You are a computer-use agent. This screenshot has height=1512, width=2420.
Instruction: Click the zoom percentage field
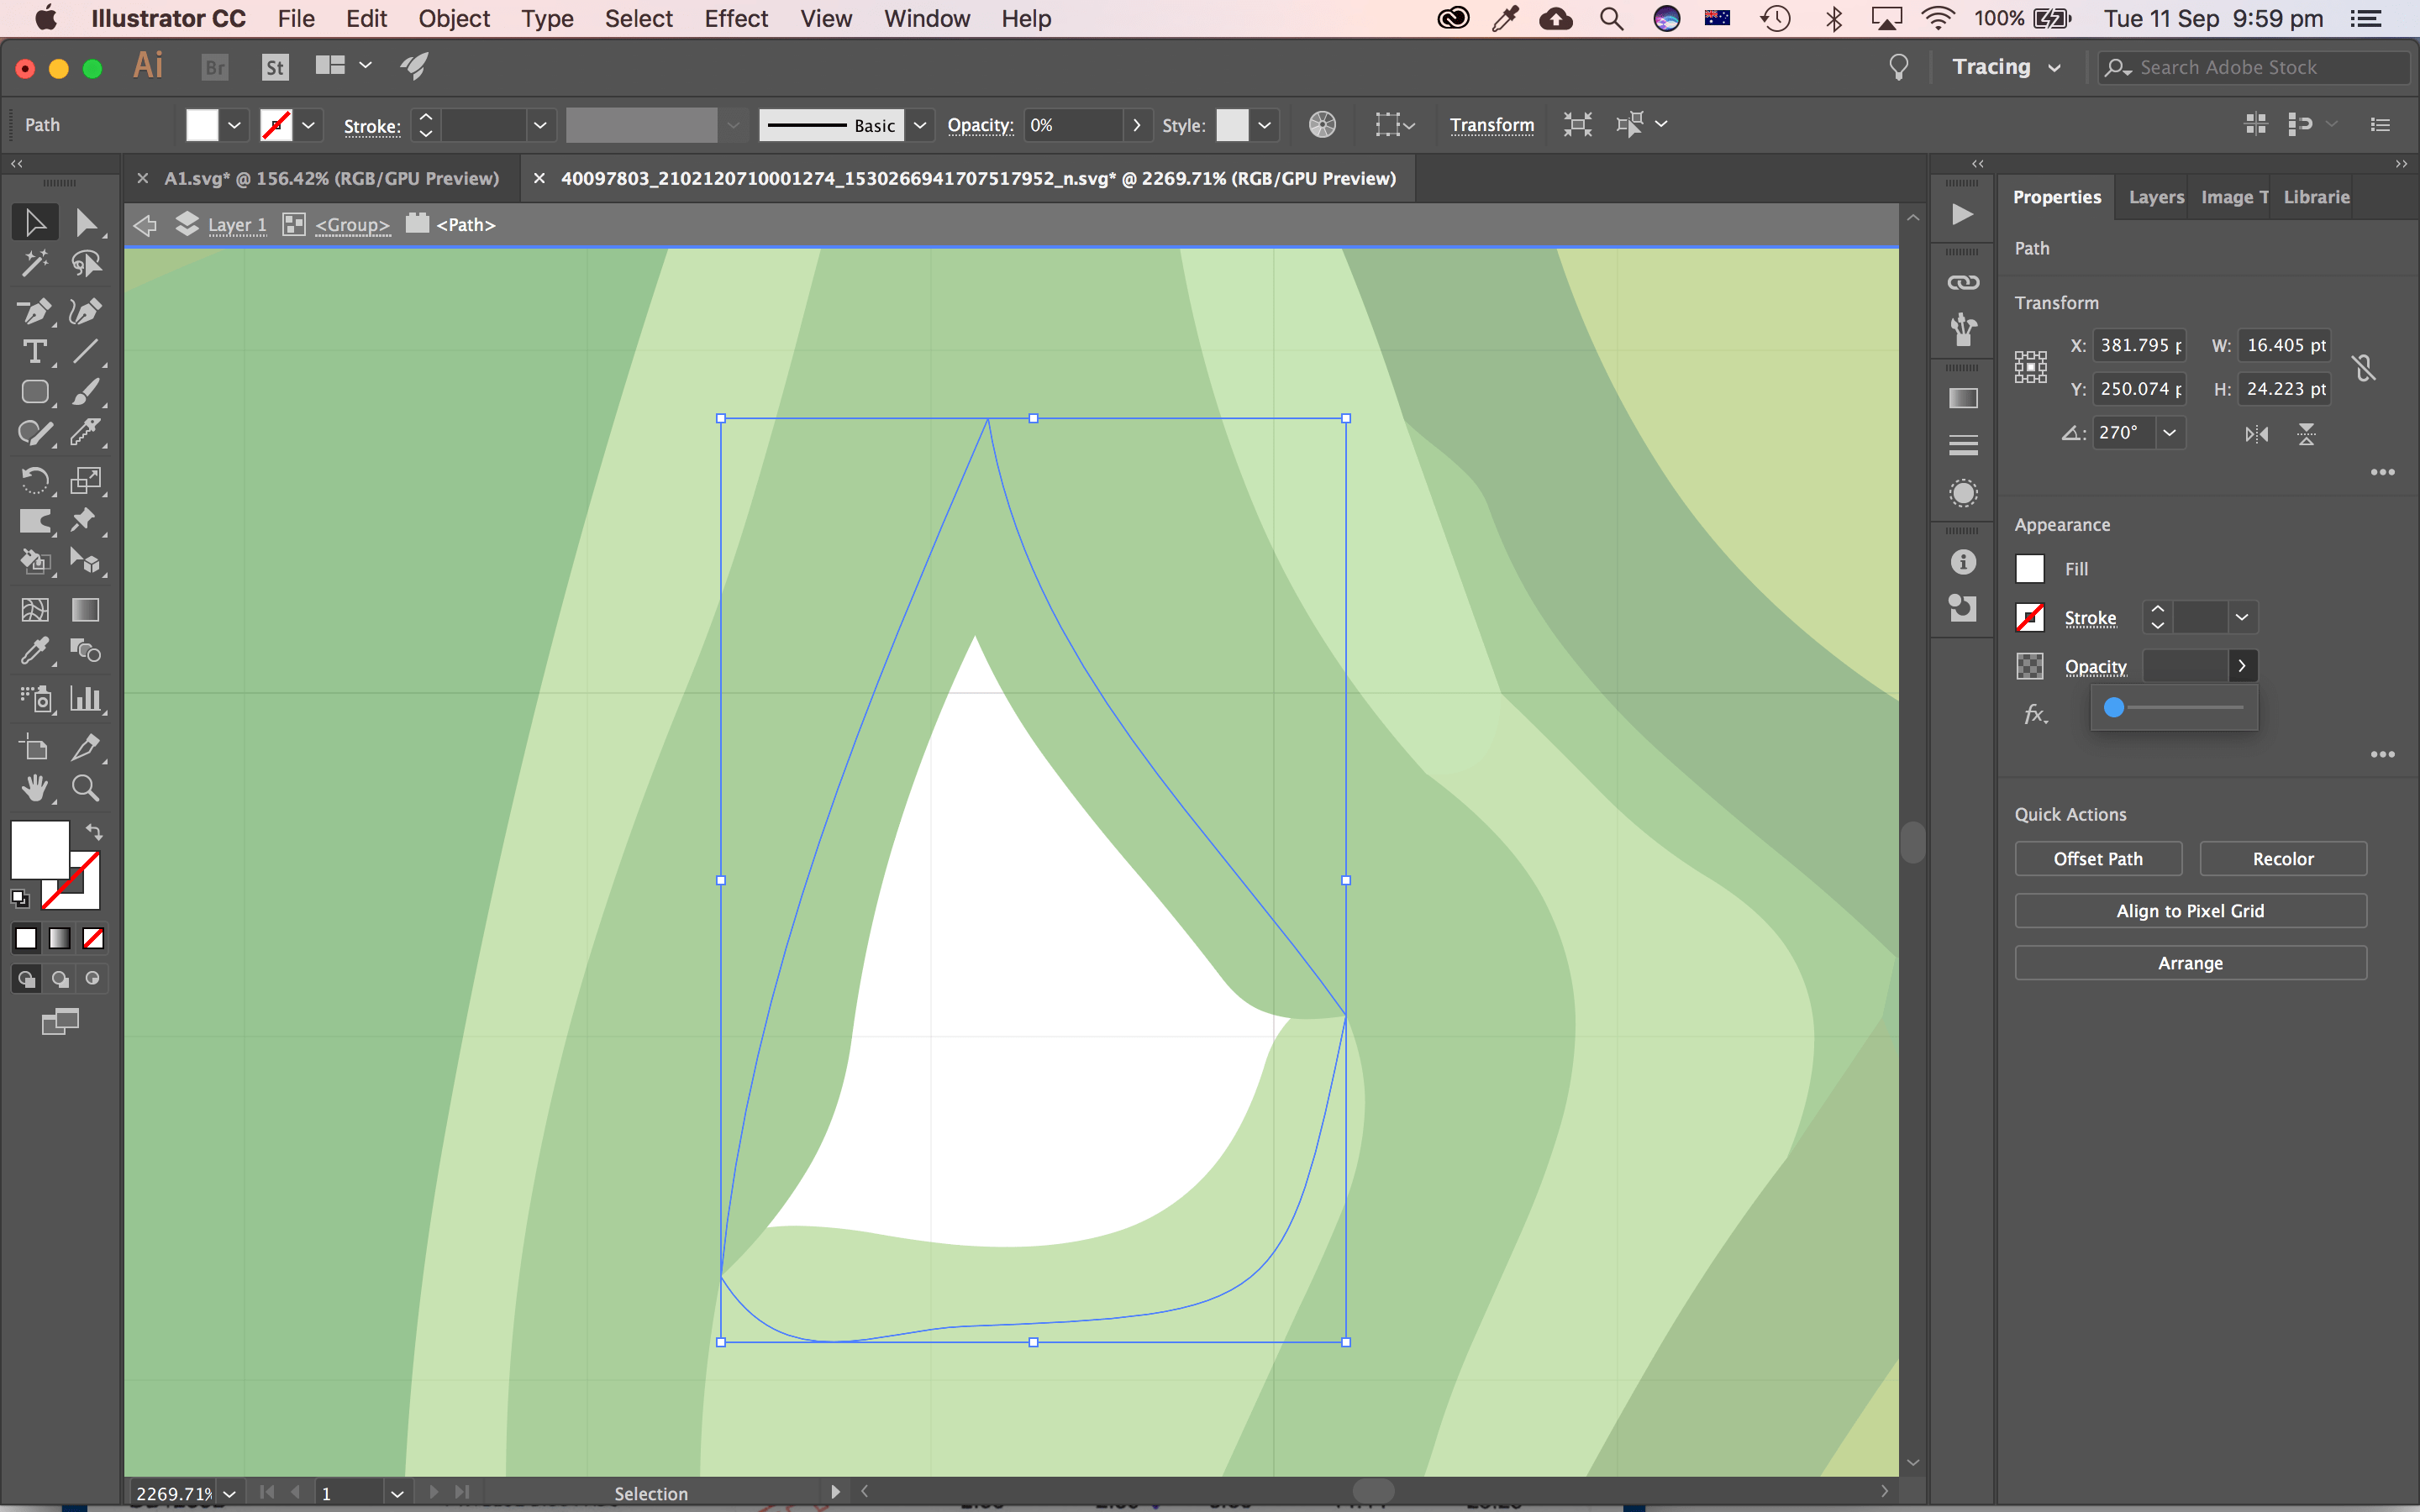175,1493
